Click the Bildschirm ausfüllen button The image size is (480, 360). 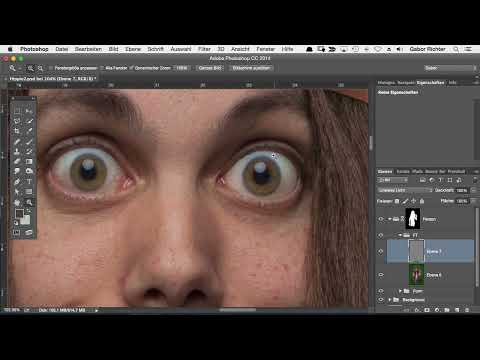pos(251,68)
